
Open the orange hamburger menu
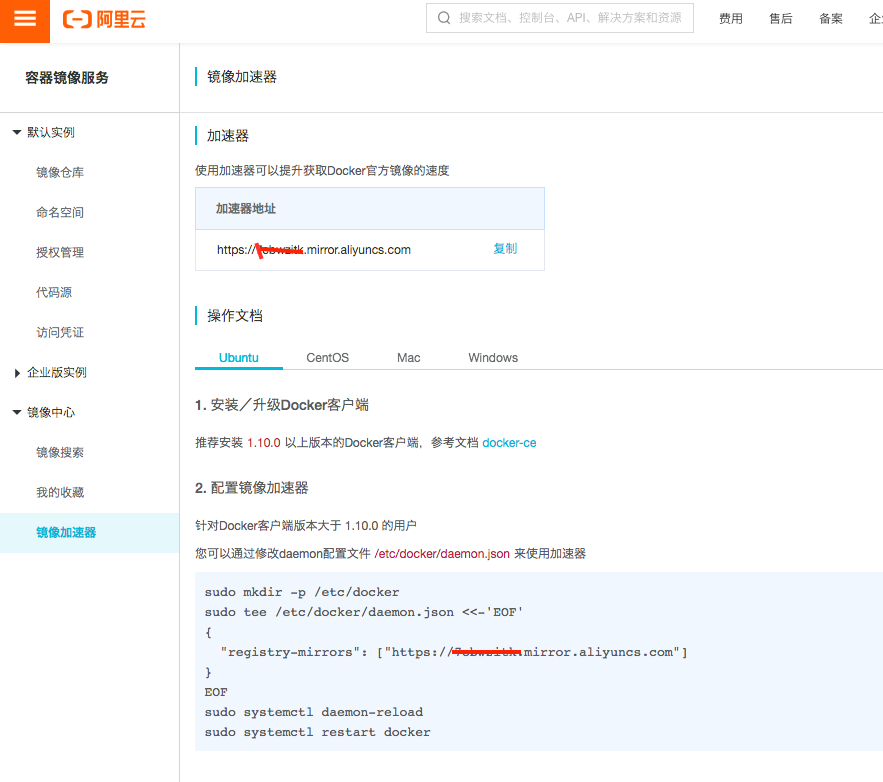(x=25, y=20)
